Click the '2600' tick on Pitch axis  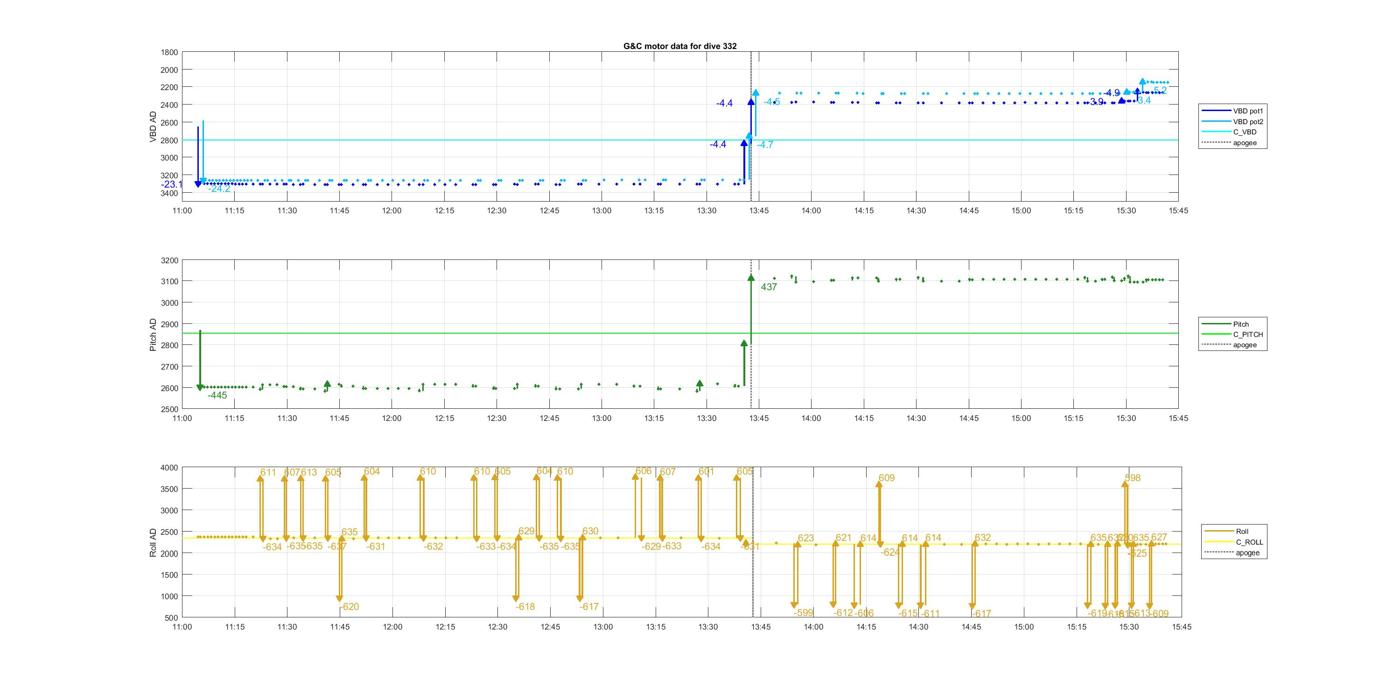(169, 388)
